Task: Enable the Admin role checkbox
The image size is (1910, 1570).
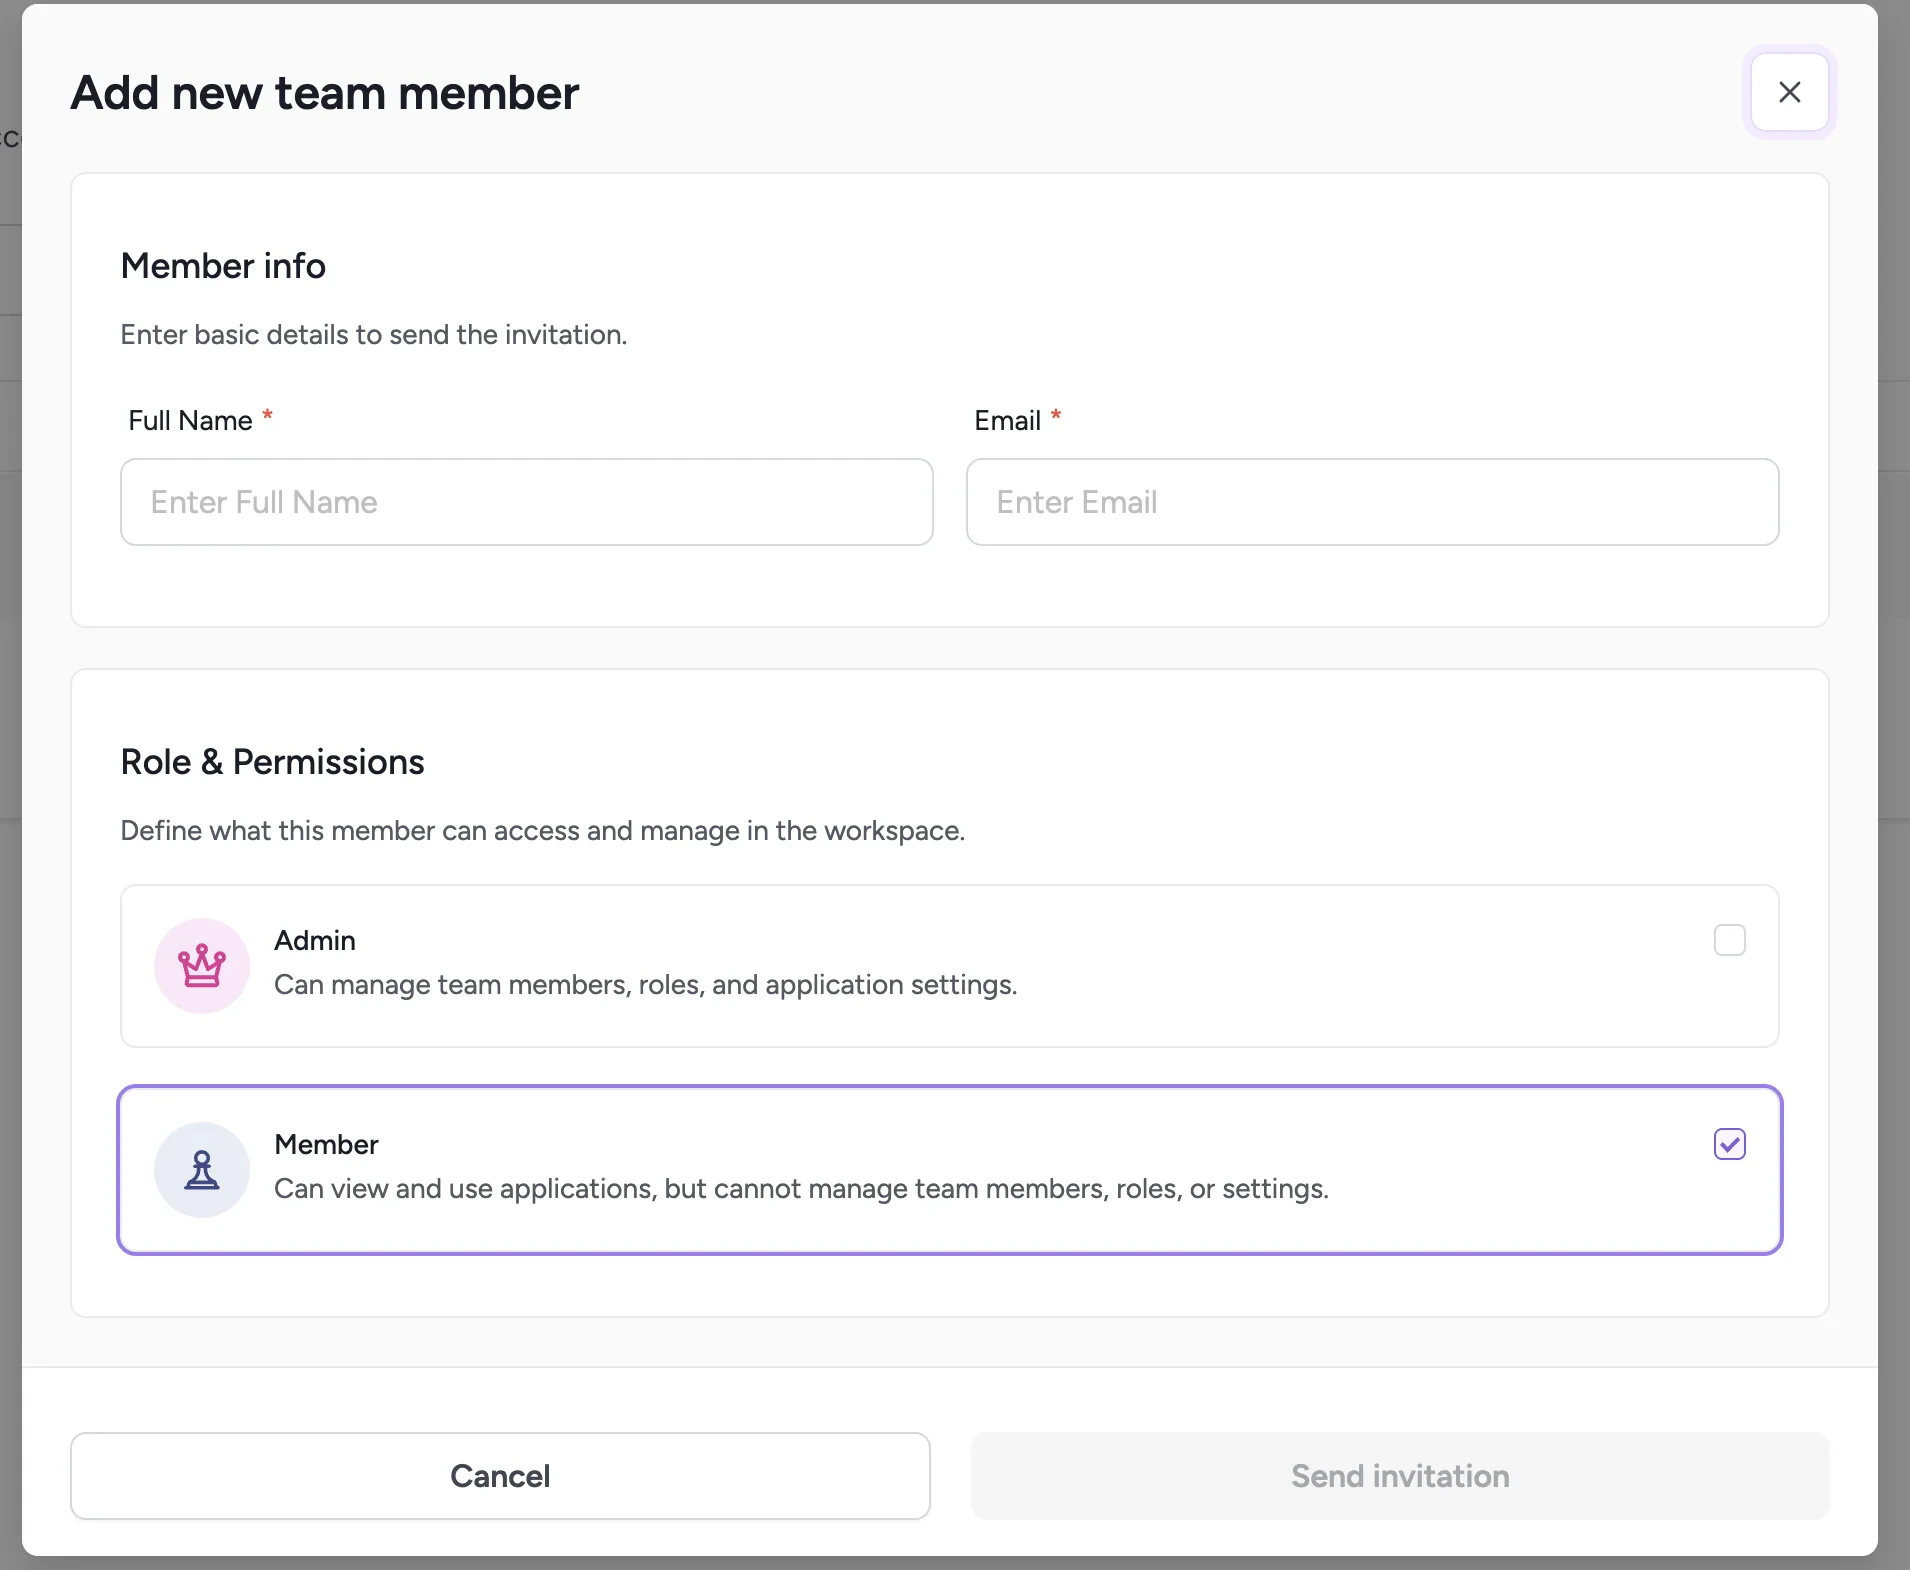Action: point(1729,939)
